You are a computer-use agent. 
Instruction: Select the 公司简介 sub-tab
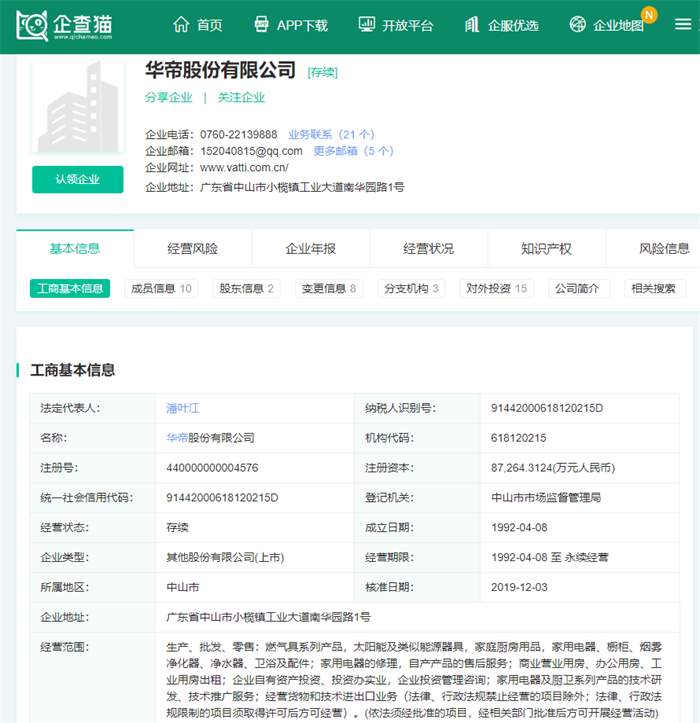pyautogui.click(x=579, y=289)
